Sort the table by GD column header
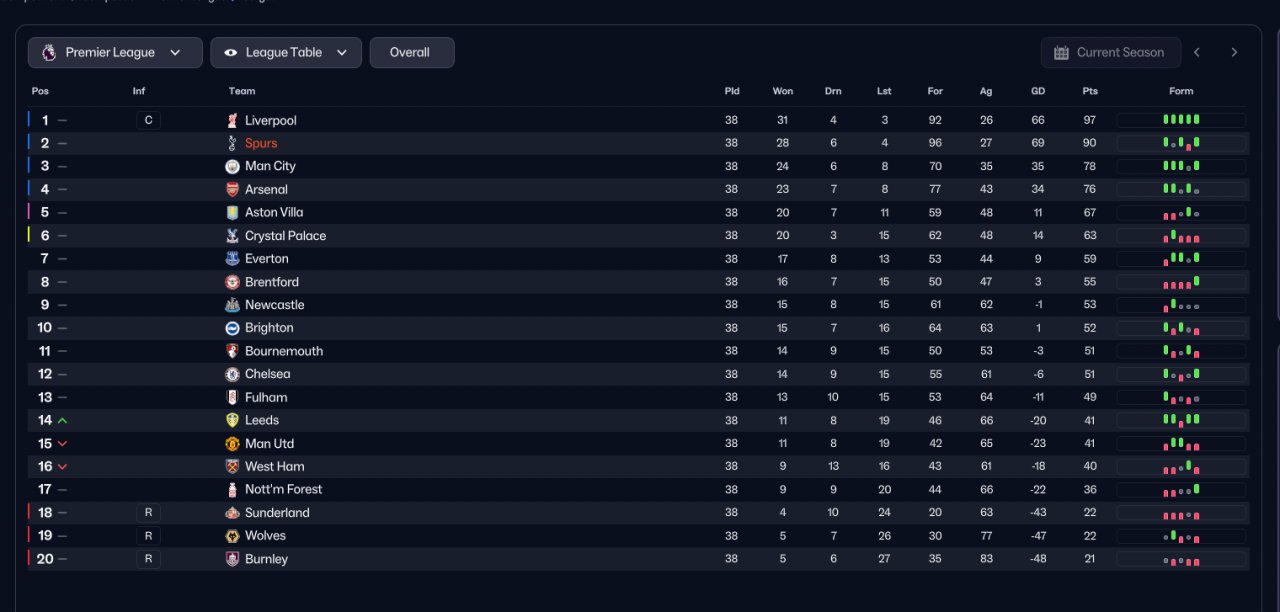This screenshot has width=1280, height=612. click(x=1038, y=91)
